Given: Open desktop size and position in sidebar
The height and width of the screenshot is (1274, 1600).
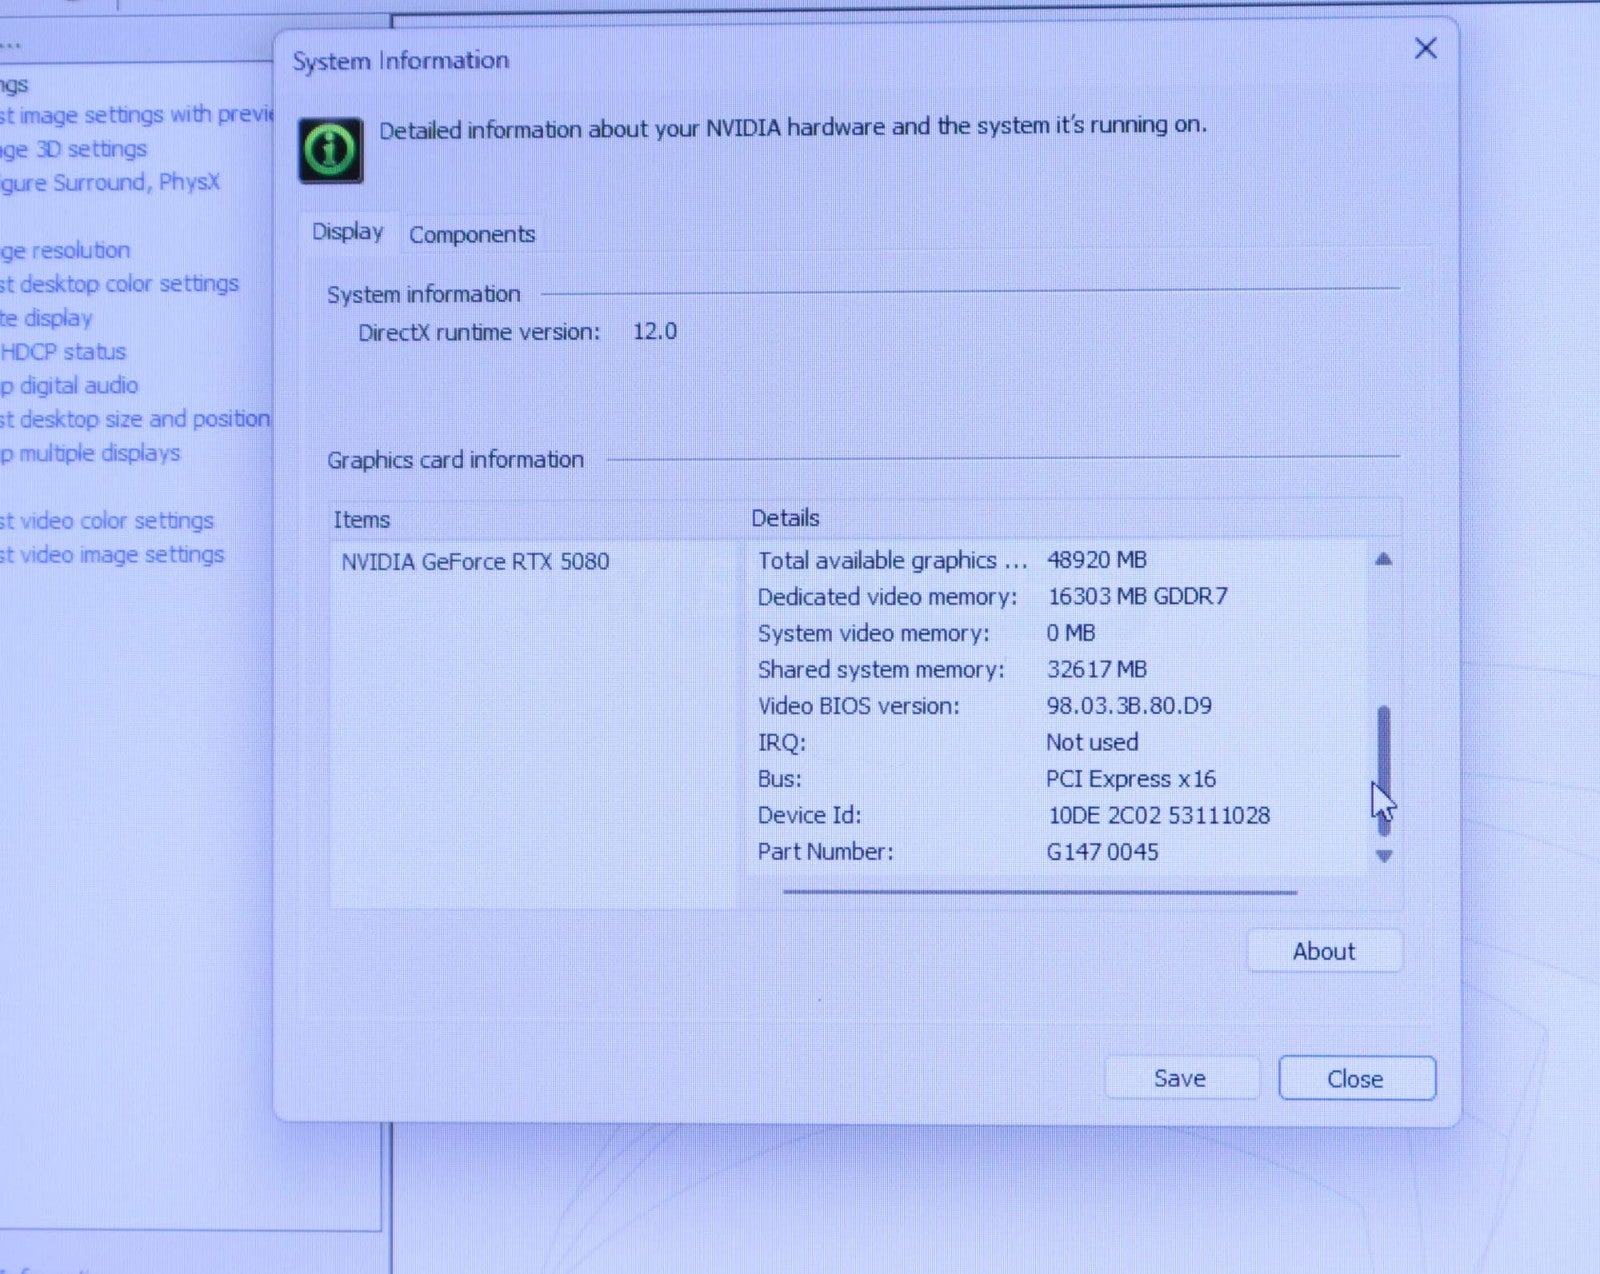Looking at the screenshot, I should (135, 419).
